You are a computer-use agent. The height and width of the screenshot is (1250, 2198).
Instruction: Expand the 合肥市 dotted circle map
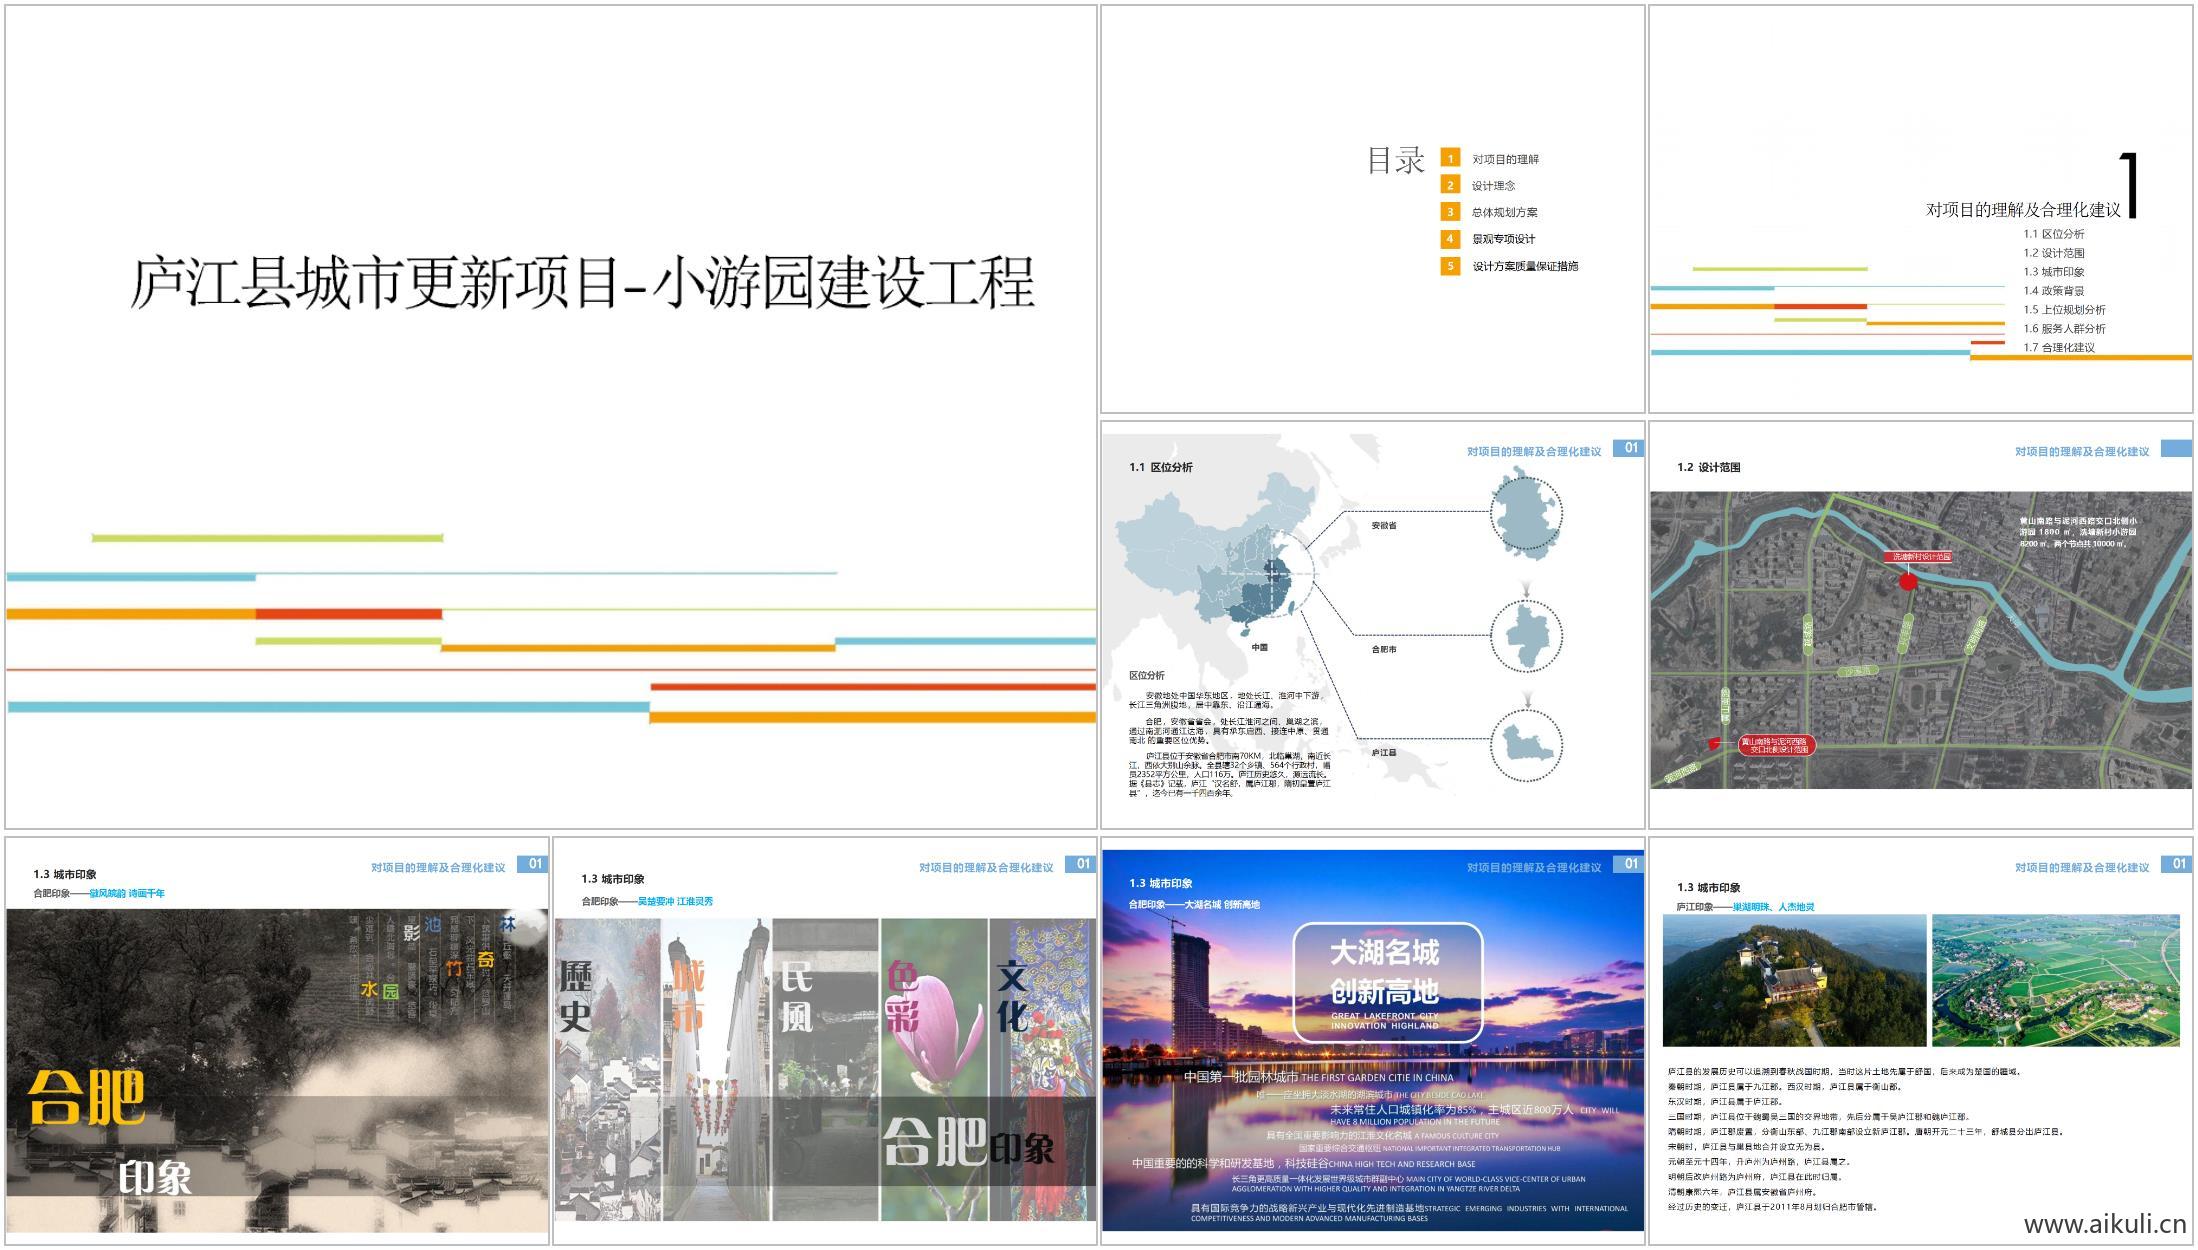(x=1527, y=635)
